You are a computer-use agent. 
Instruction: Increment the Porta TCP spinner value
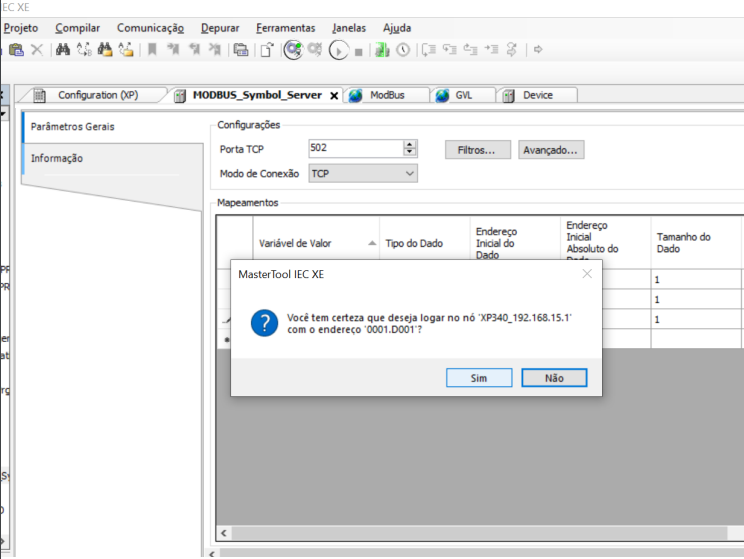pos(410,145)
